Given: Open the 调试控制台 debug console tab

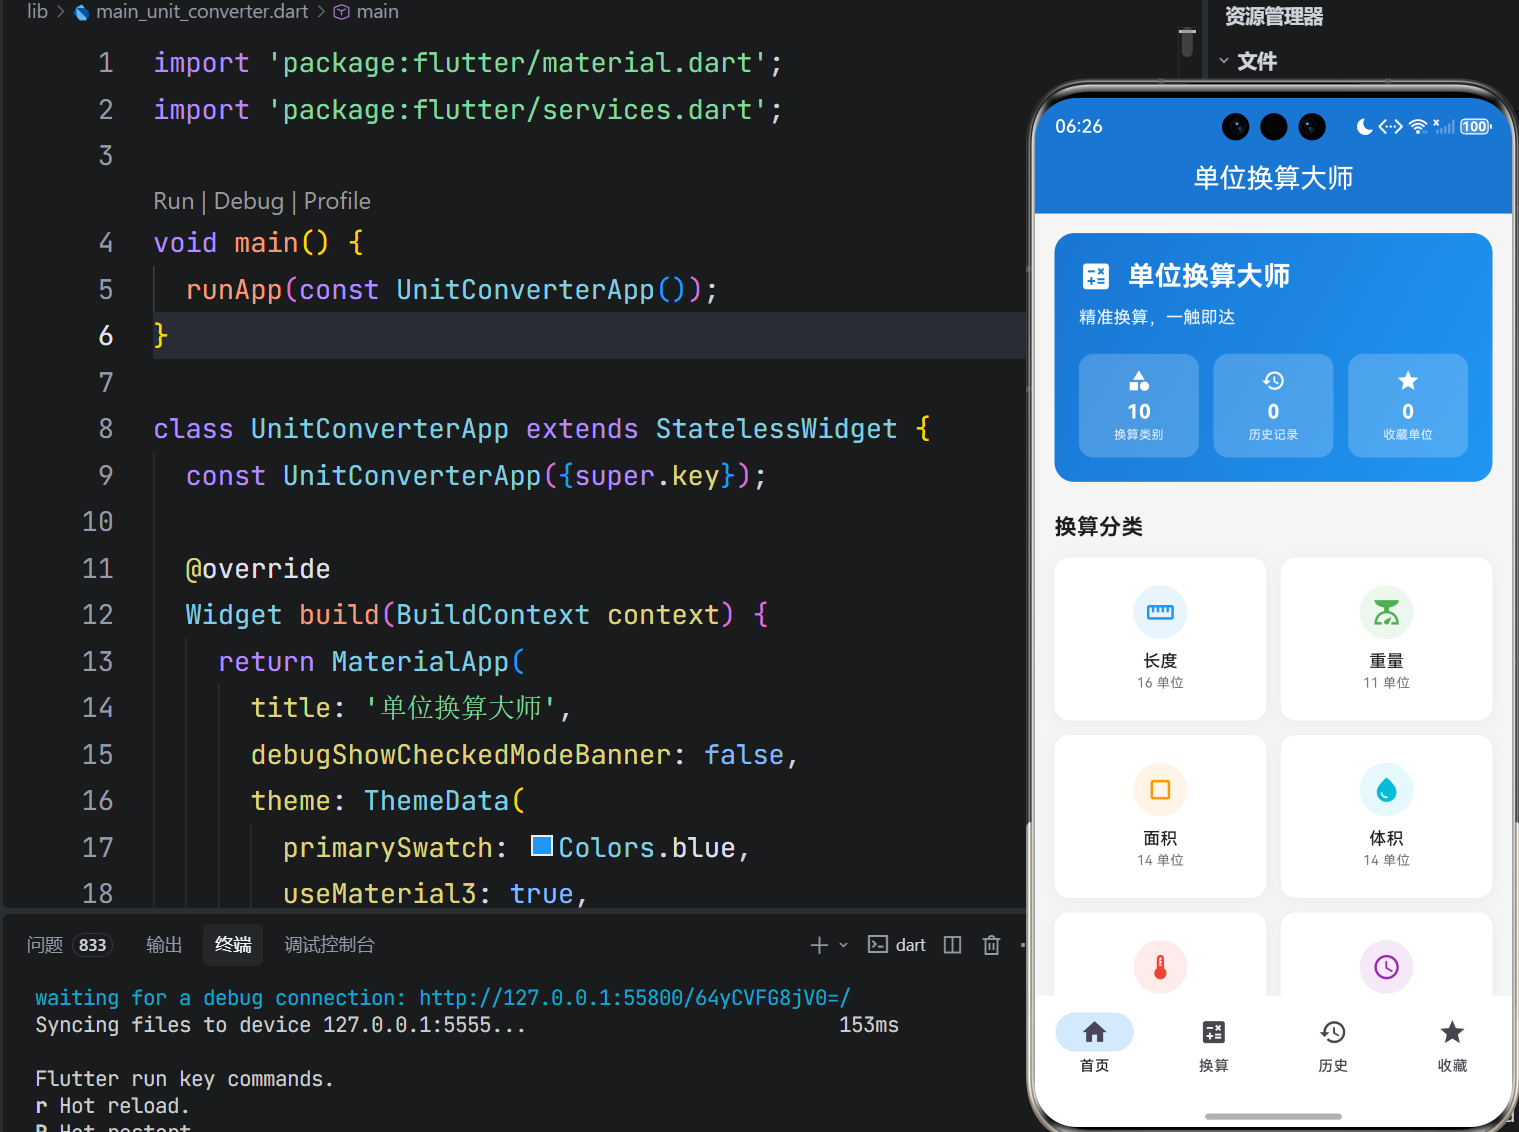Looking at the screenshot, I should [x=329, y=945].
